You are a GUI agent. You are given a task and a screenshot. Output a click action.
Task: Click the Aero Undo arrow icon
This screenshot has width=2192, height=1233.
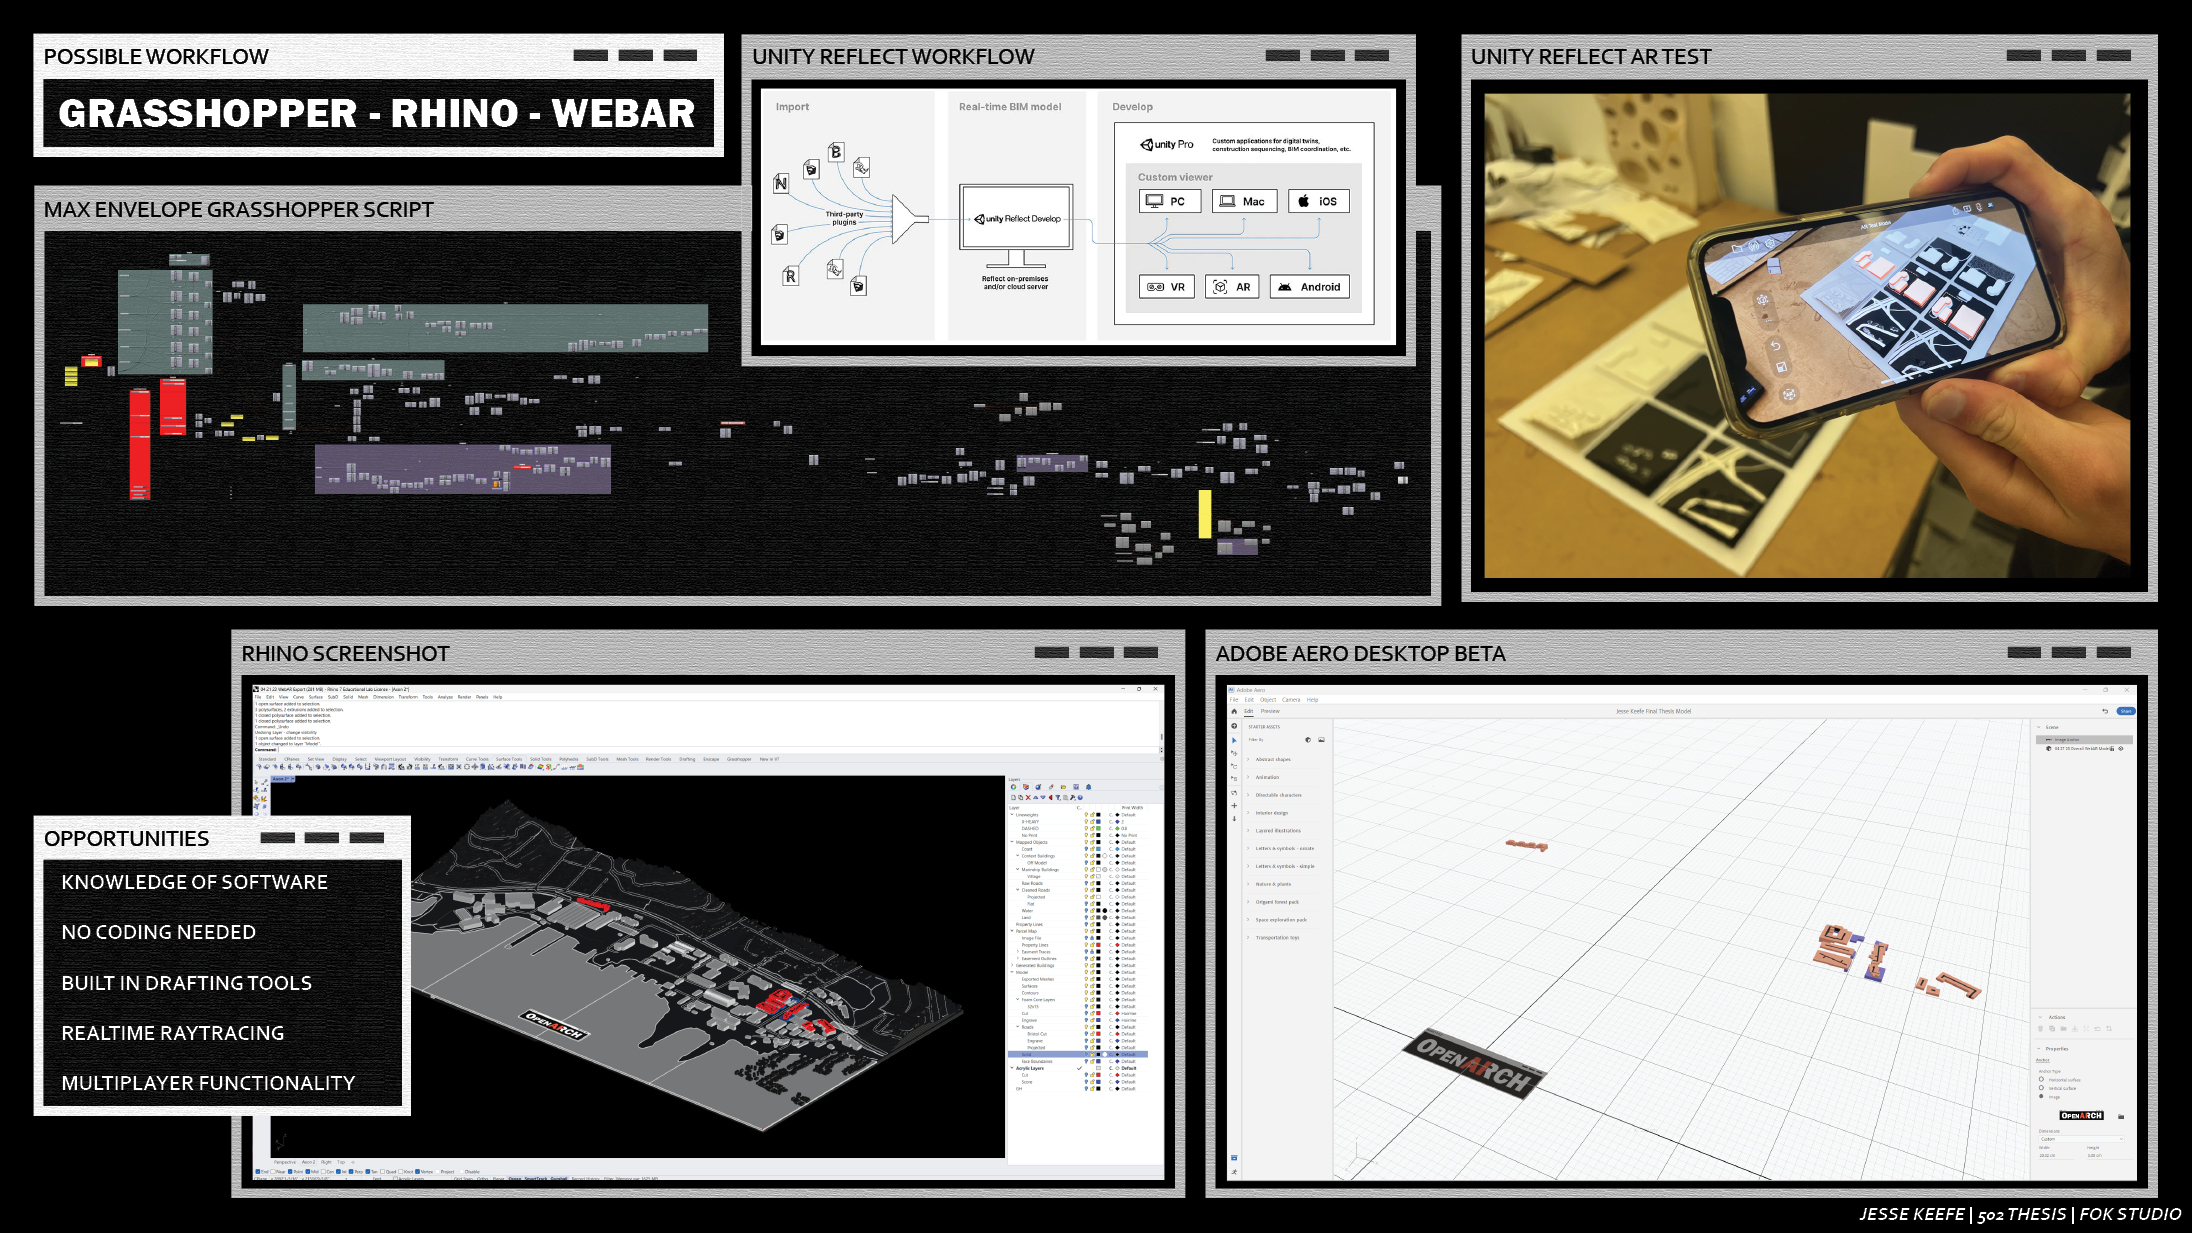point(2105,711)
